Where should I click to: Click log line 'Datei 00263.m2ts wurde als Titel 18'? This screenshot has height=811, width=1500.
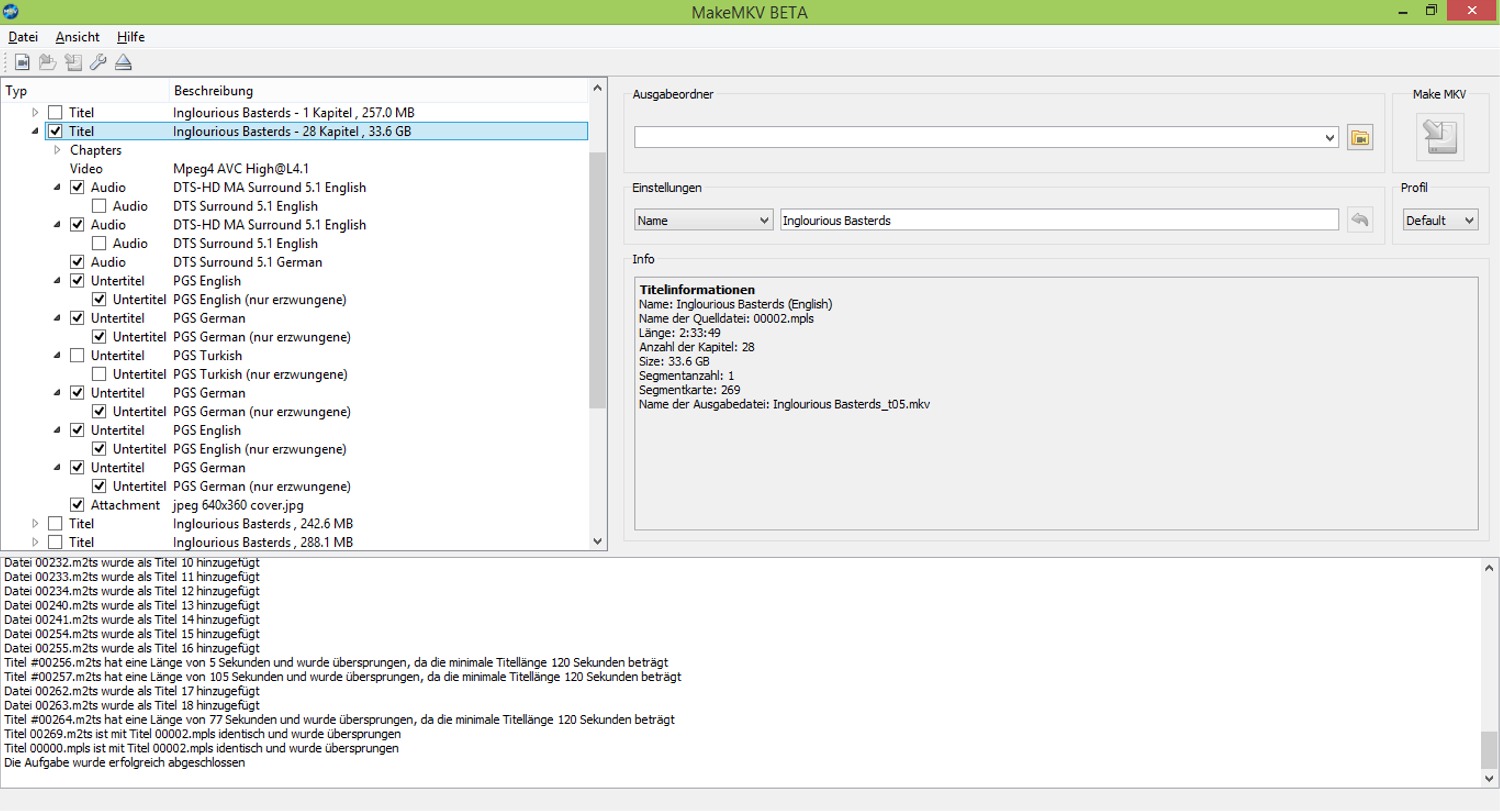[x=132, y=705]
